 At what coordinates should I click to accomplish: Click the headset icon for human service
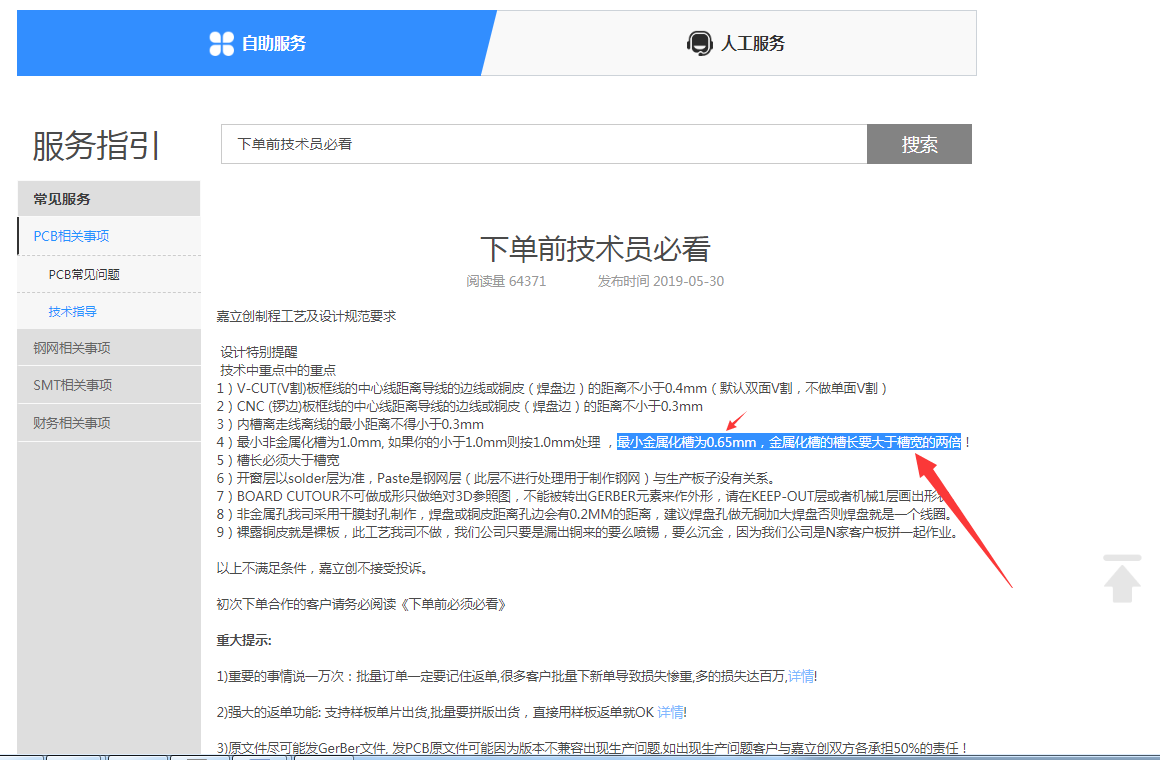tap(699, 43)
